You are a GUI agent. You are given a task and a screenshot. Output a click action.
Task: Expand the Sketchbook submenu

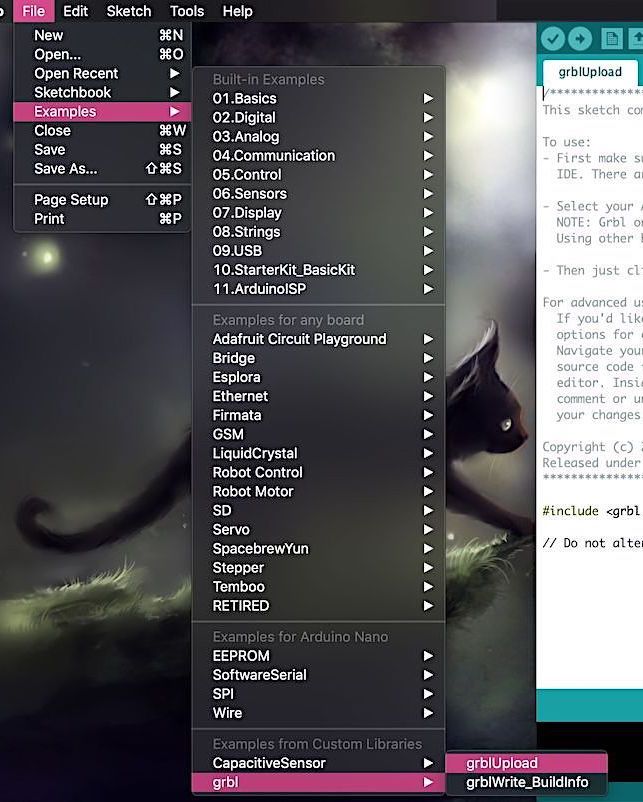click(x=102, y=93)
